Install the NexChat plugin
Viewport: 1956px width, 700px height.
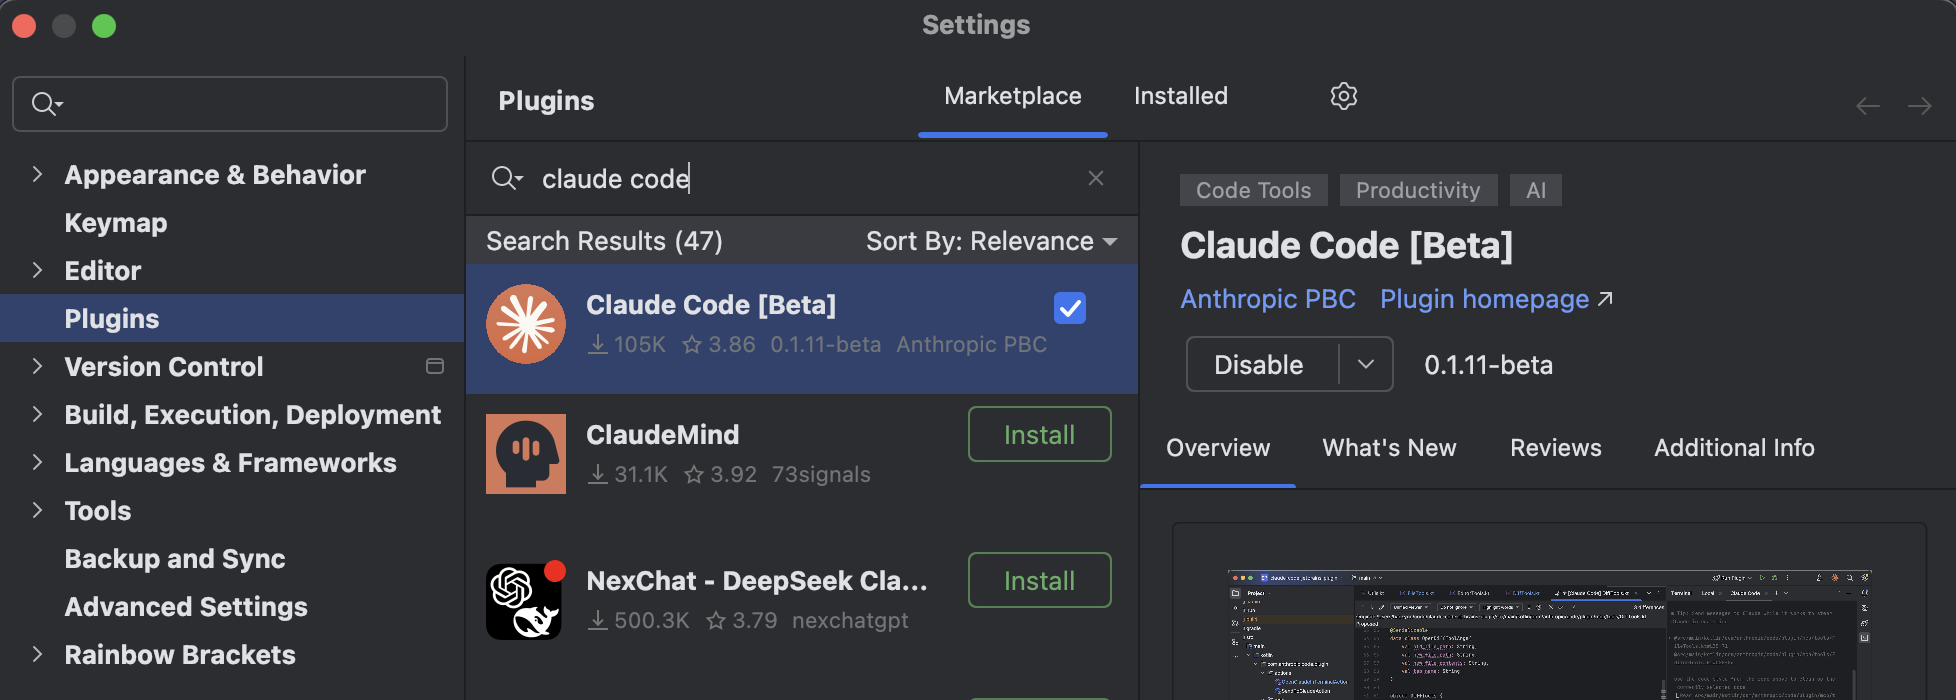[x=1039, y=580]
